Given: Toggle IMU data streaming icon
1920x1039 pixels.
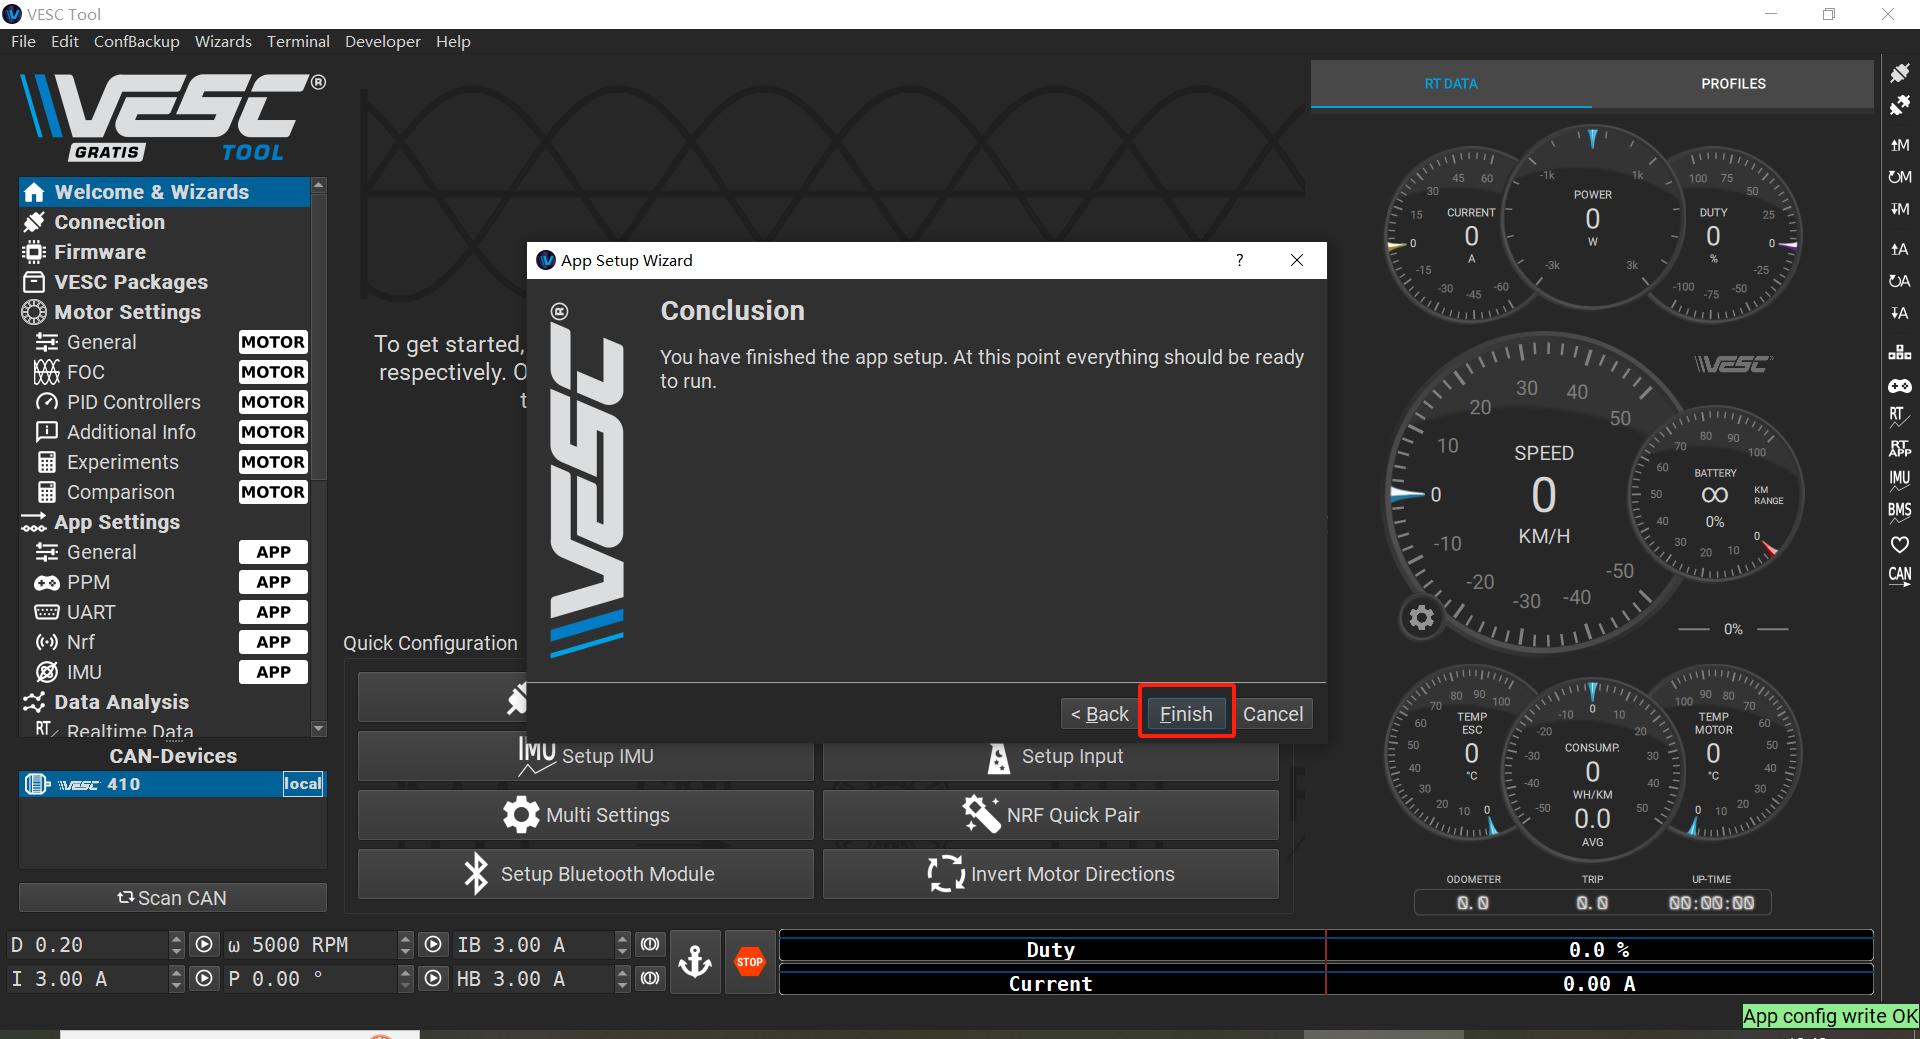Looking at the screenshot, I should [1899, 481].
